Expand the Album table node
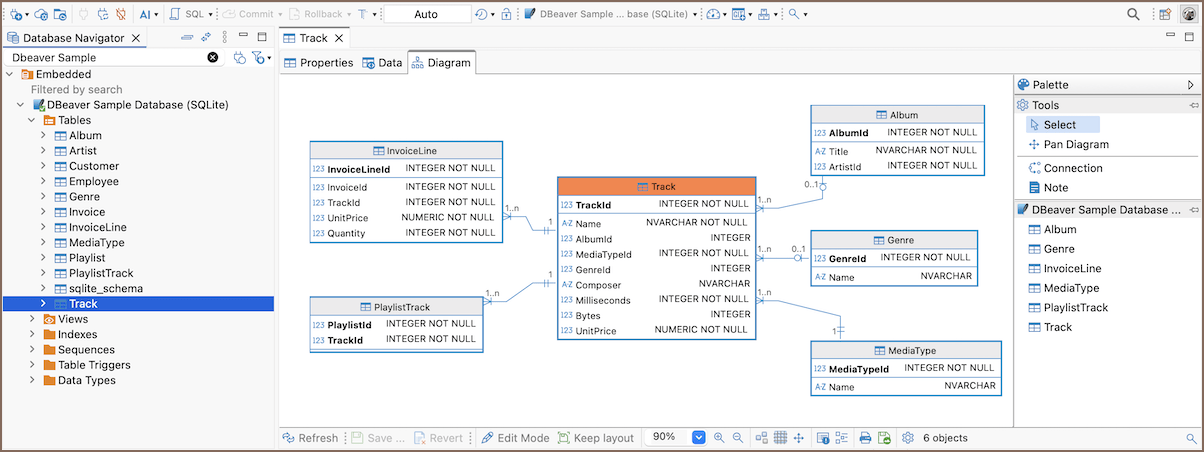This screenshot has width=1204, height=452. click(42, 136)
